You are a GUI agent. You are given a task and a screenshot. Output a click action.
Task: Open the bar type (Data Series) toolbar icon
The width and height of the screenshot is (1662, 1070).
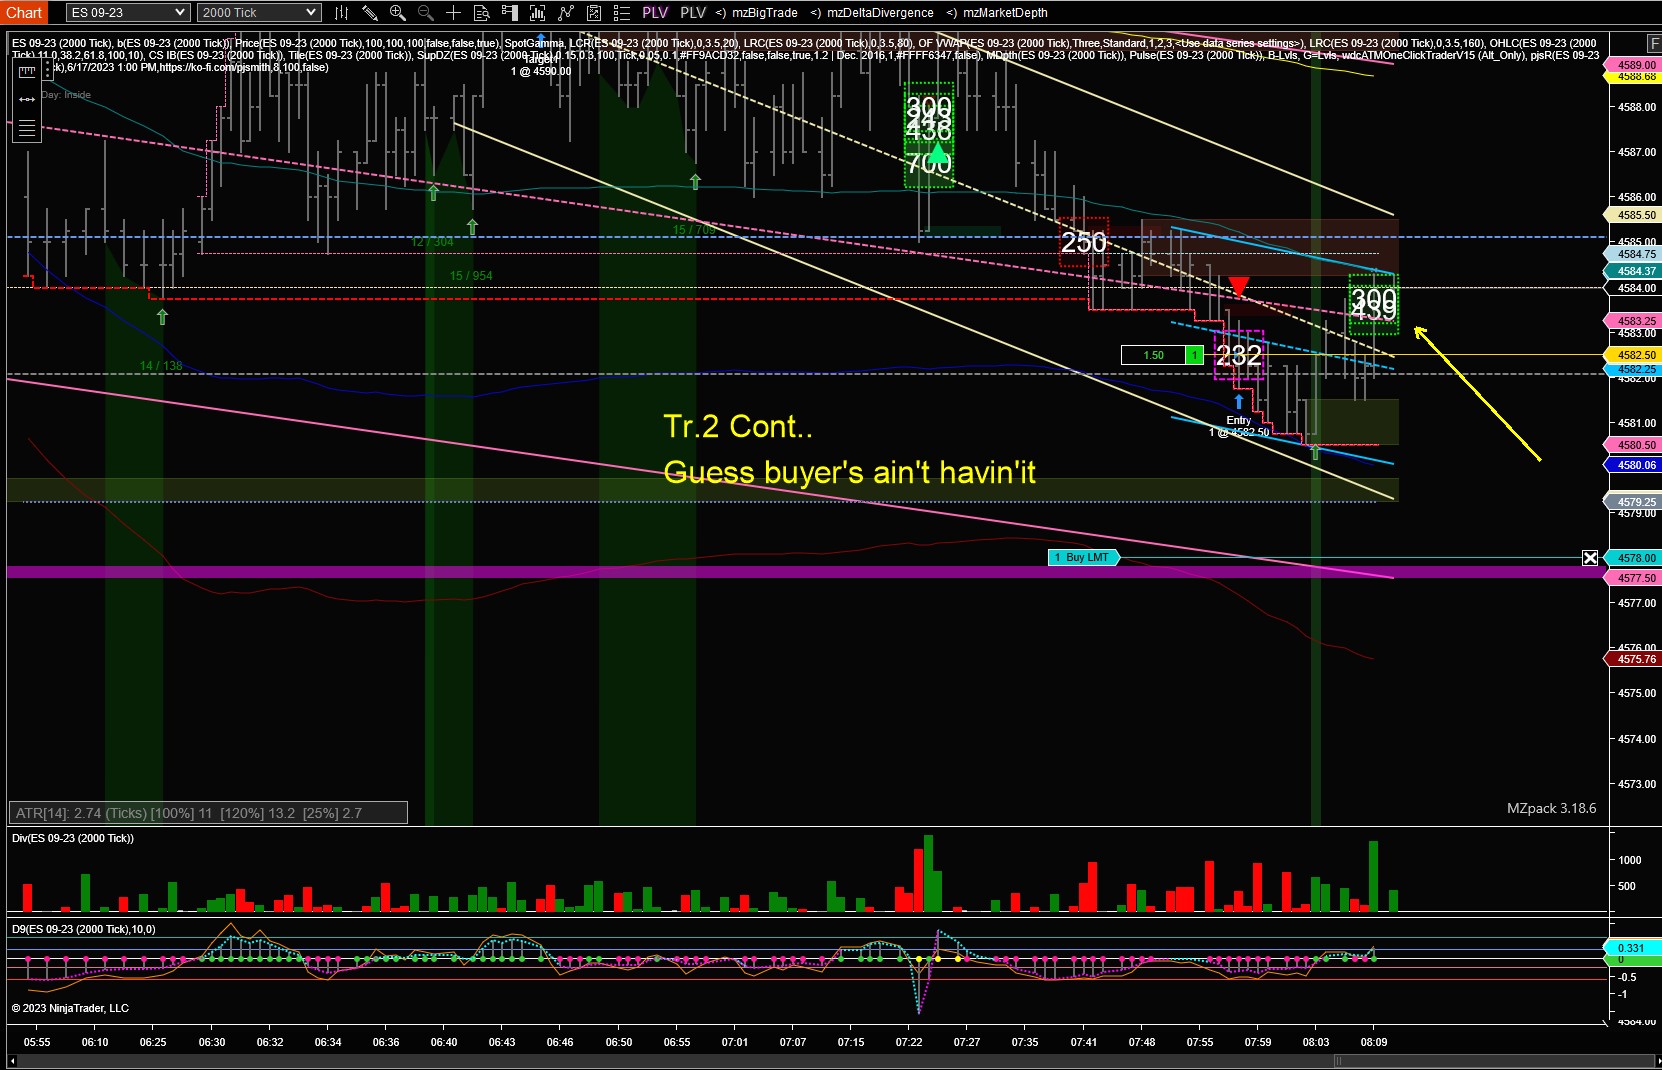pyautogui.click(x=341, y=13)
